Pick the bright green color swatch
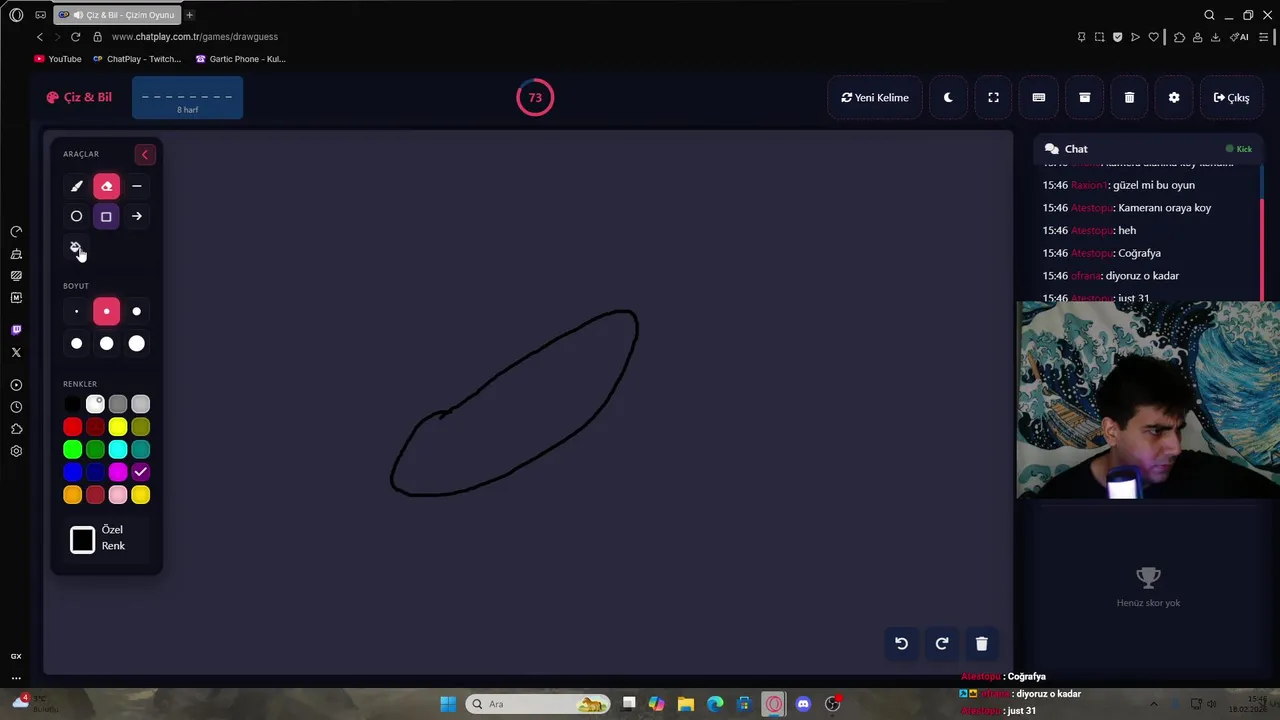The height and width of the screenshot is (720, 1280). pos(72,450)
